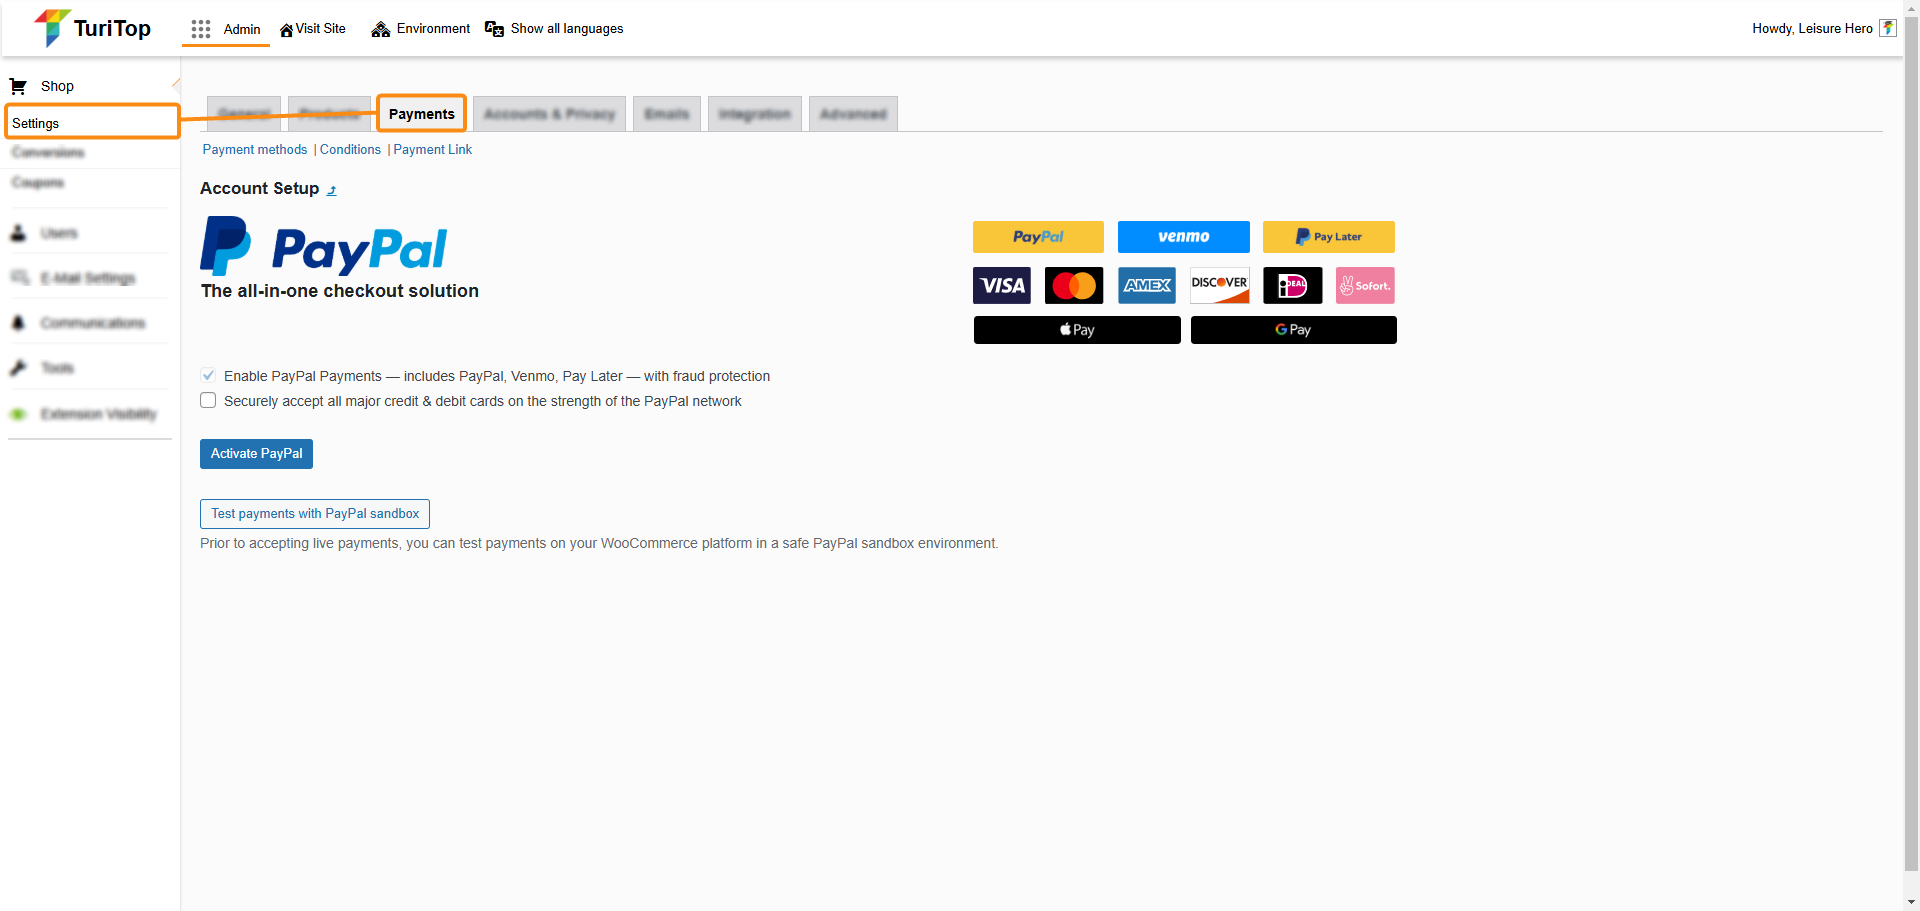Open the Payment Link sub-link

[432, 150]
